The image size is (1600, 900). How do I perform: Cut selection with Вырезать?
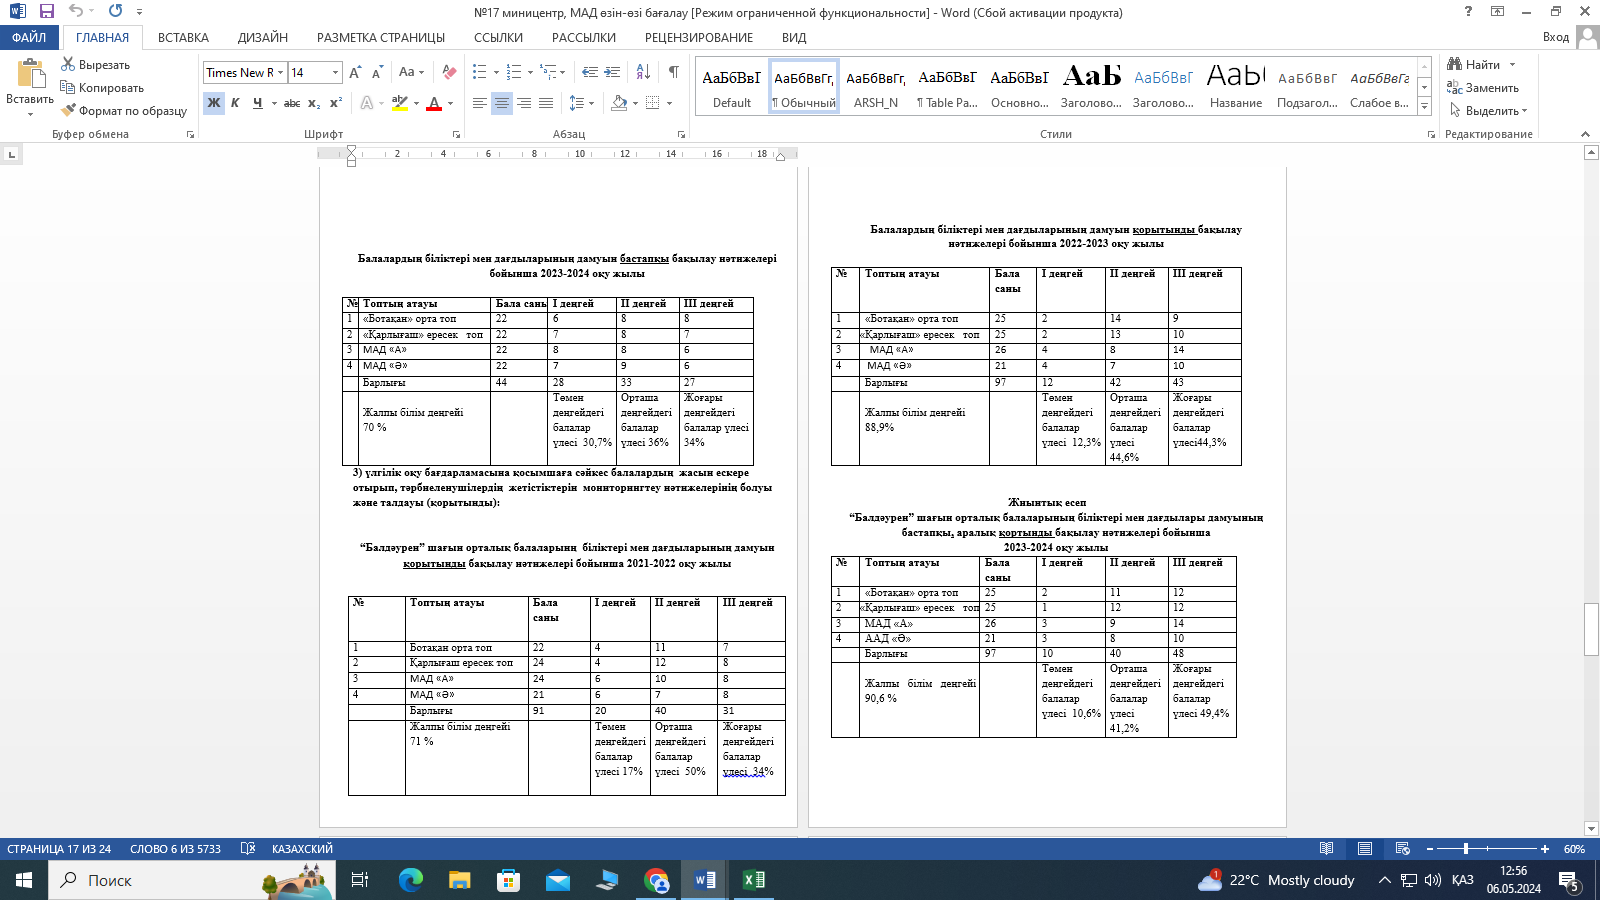pos(95,64)
